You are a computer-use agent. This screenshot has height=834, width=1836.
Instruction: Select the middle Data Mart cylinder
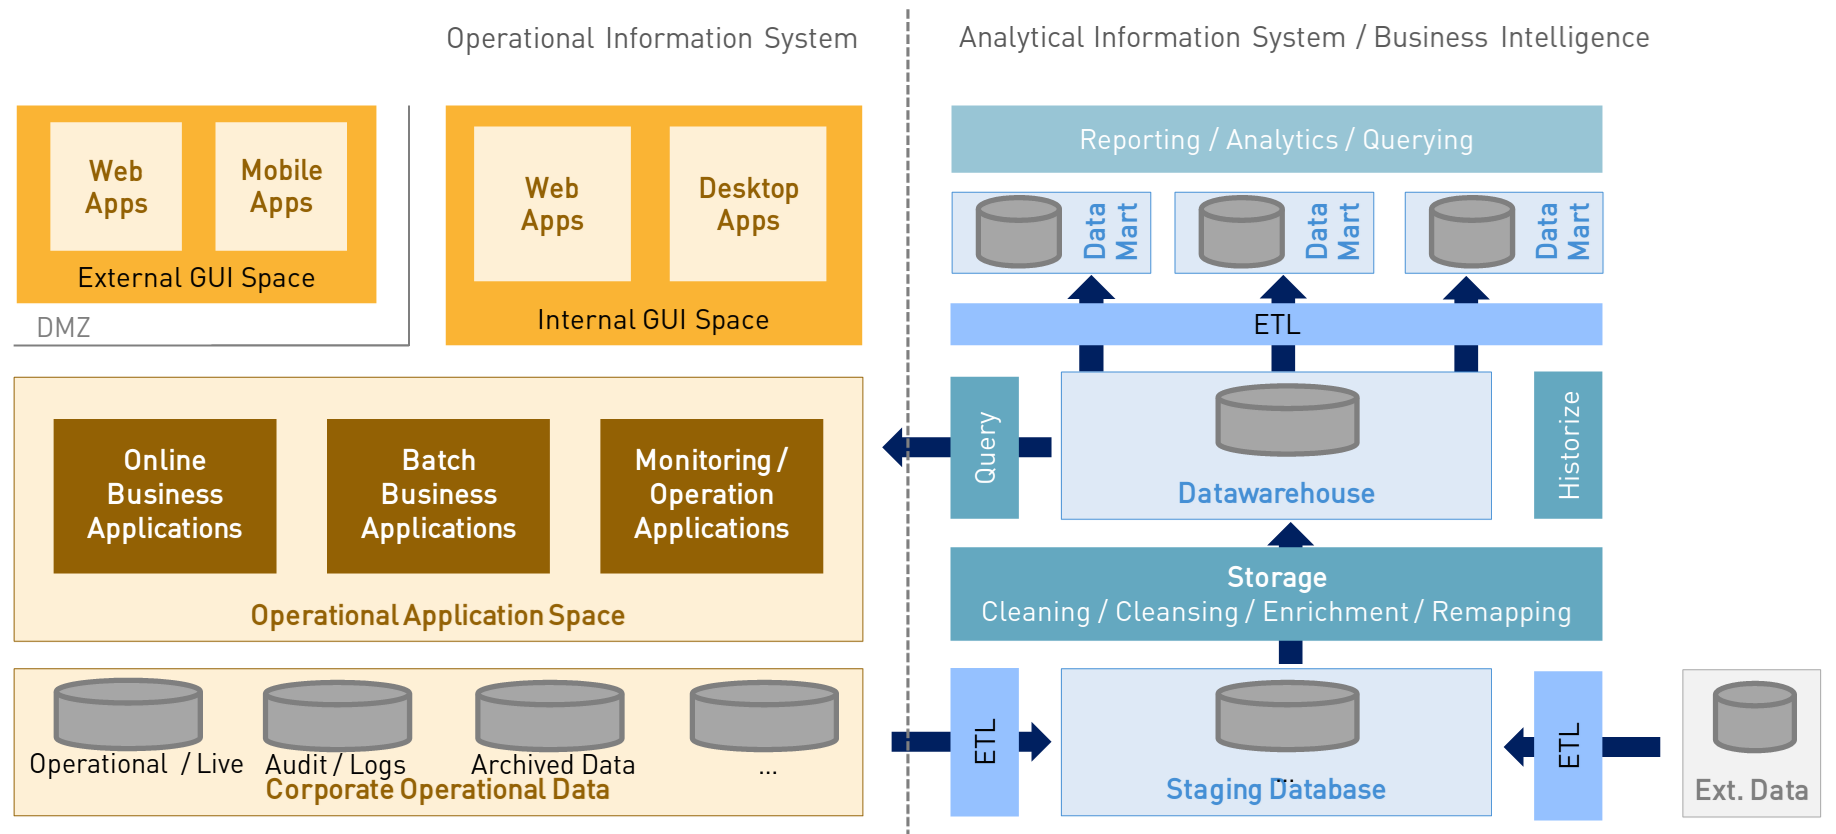click(x=1241, y=232)
